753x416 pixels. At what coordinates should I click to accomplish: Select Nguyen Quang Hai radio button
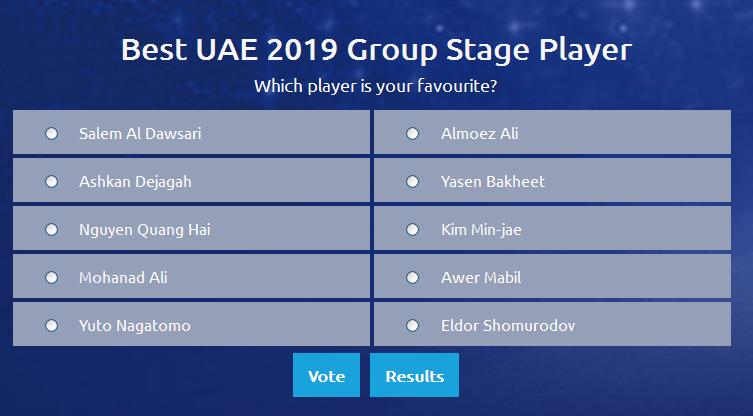pos(51,230)
